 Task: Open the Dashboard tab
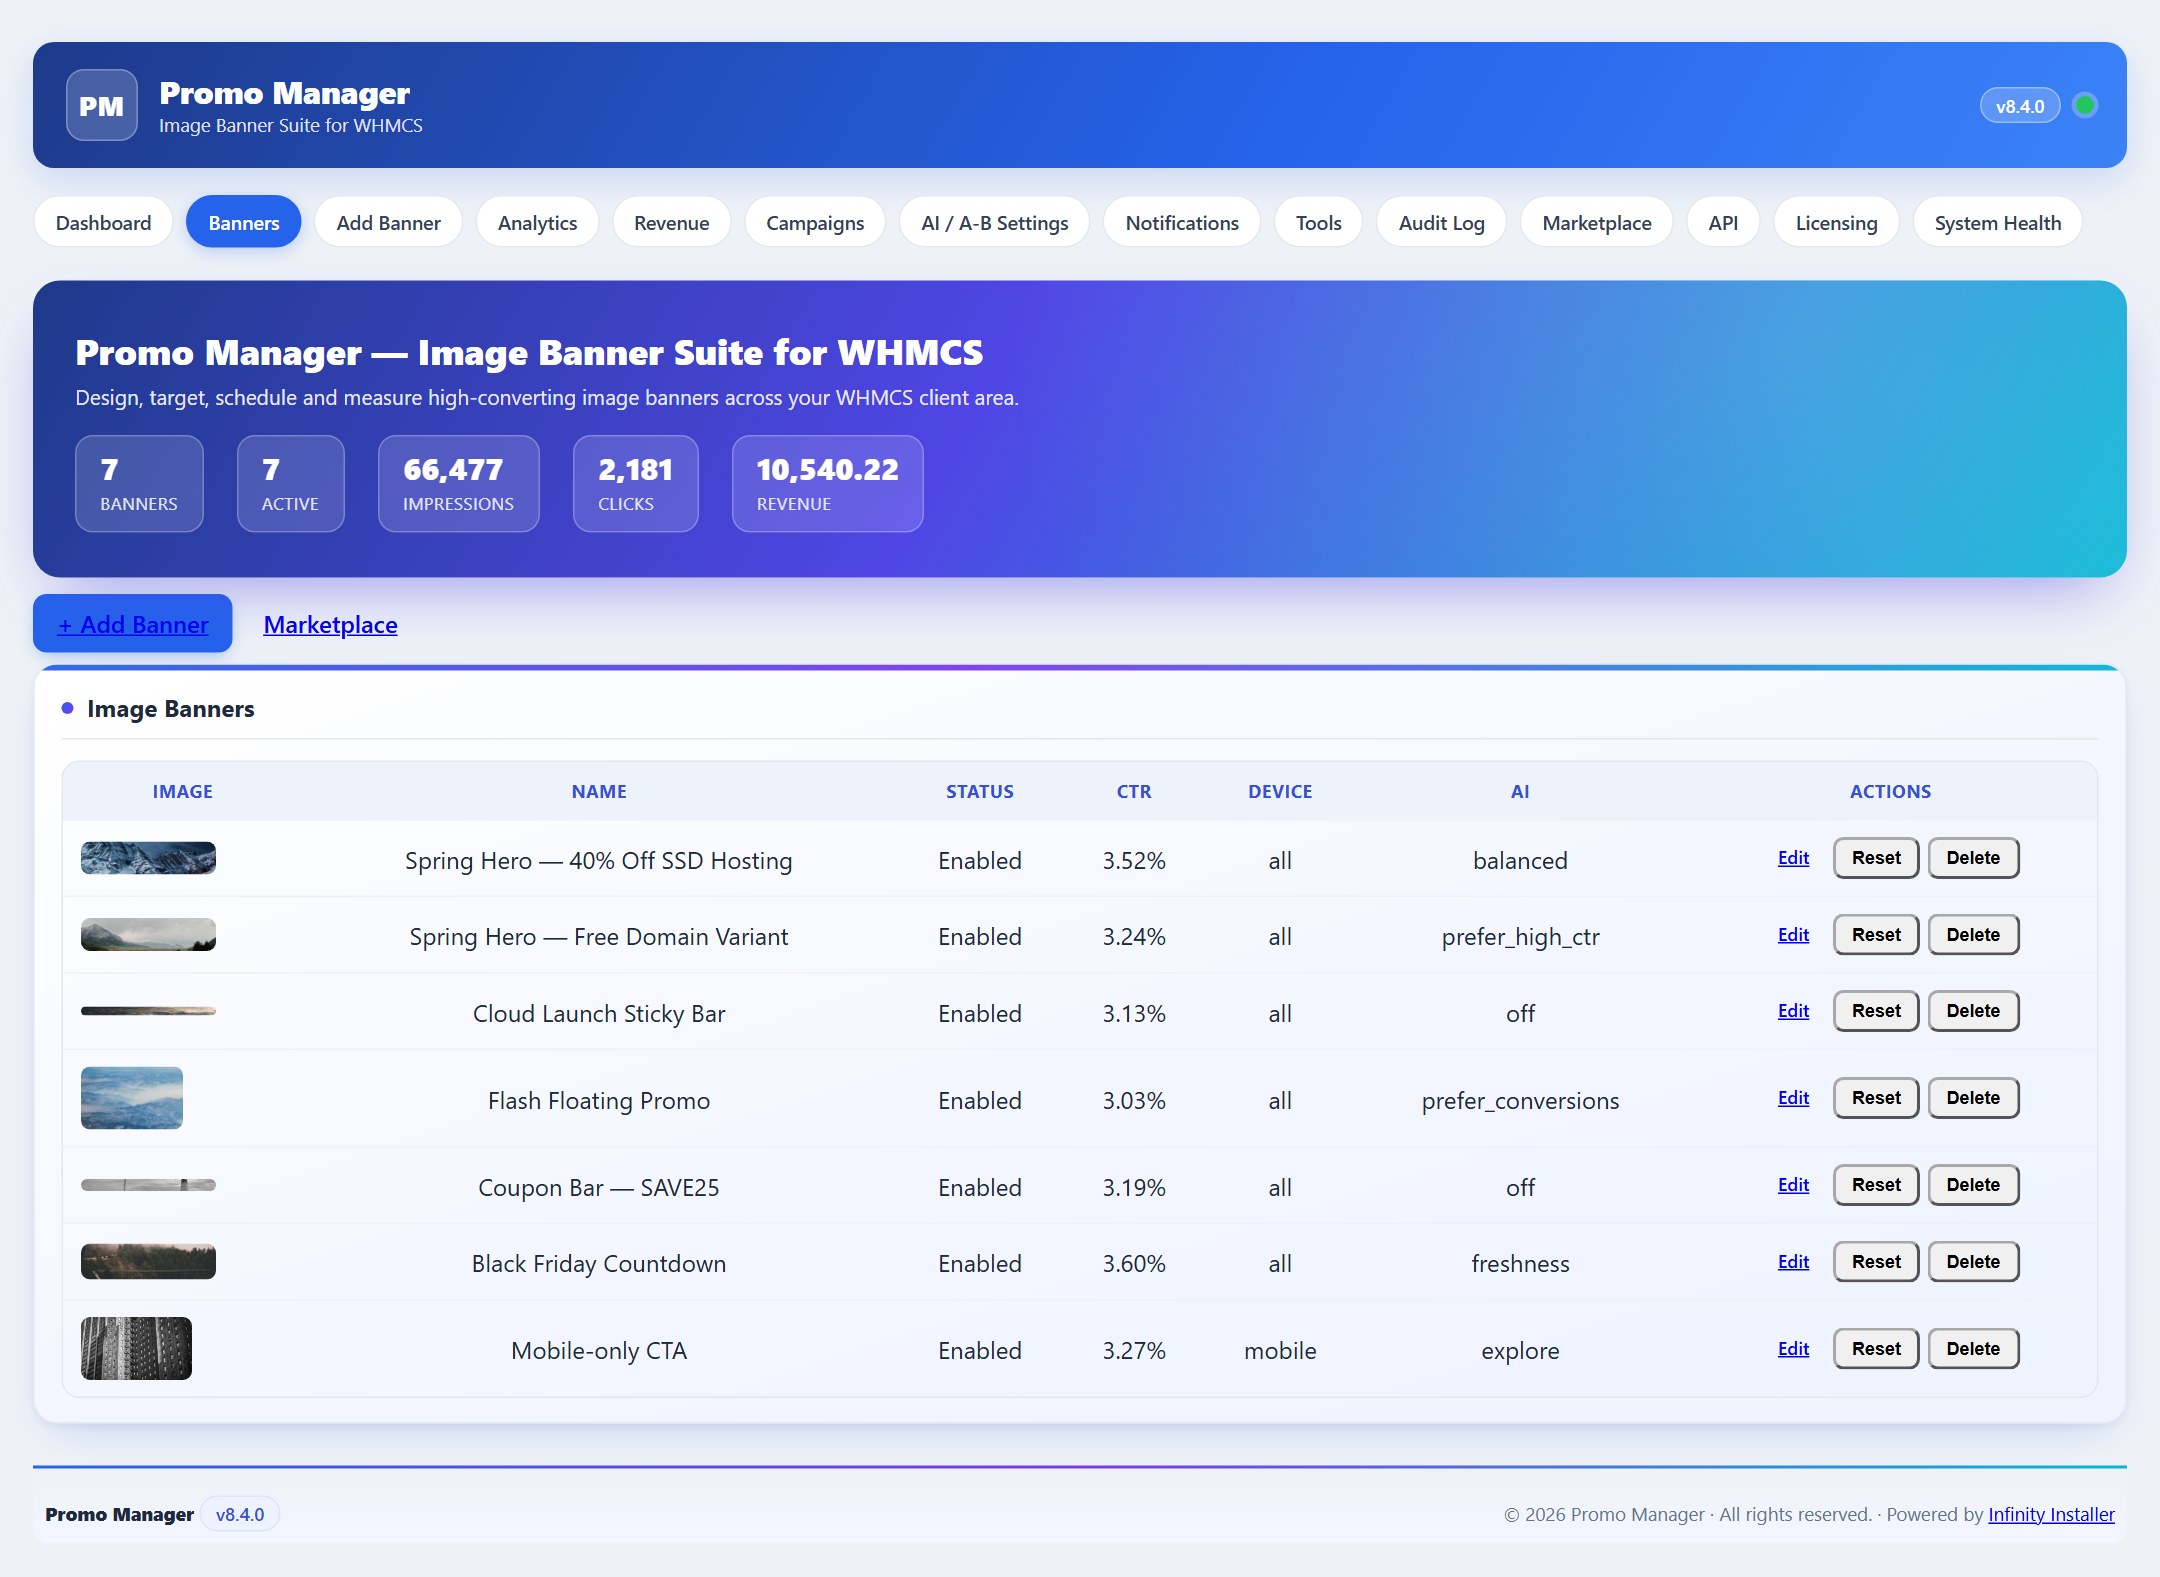[103, 222]
